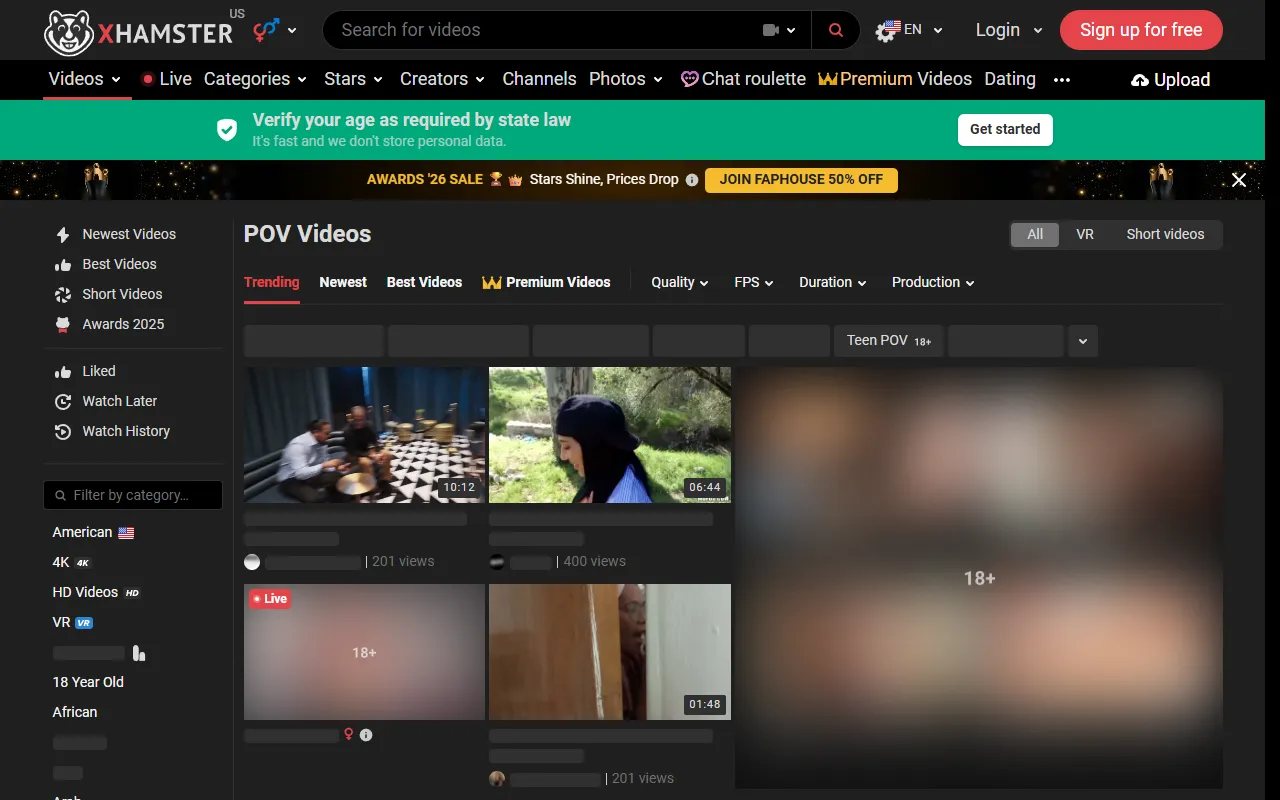Select the 4K category
The height and width of the screenshot is (800, 1280).
coord(72,562)
